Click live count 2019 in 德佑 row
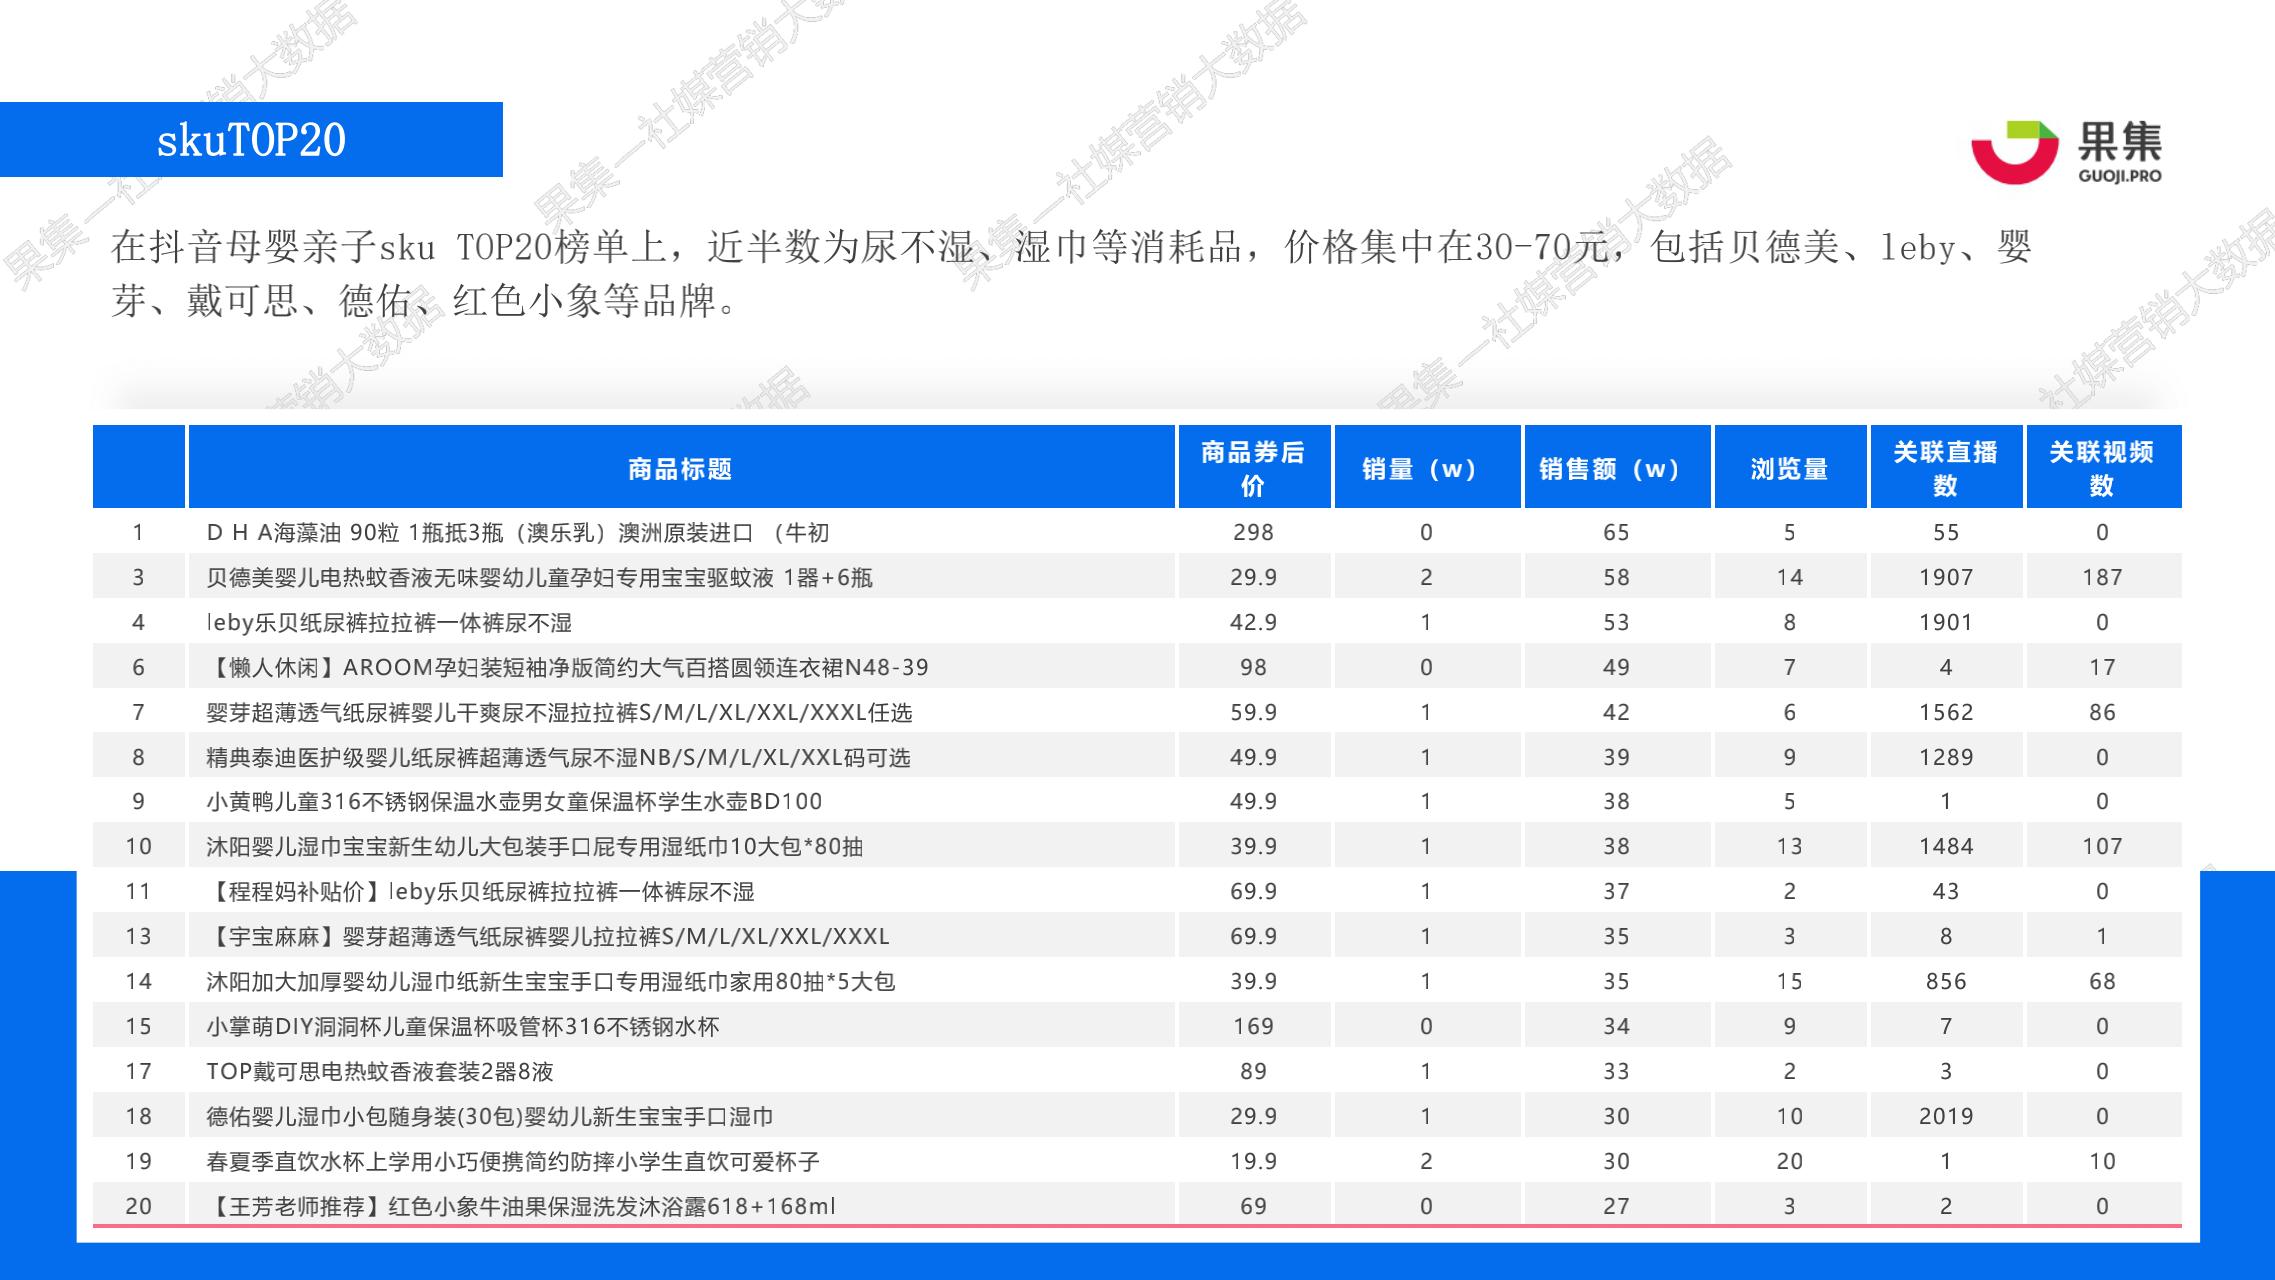The height and width of the screenshot is (1280, 2275). 1946,1117
